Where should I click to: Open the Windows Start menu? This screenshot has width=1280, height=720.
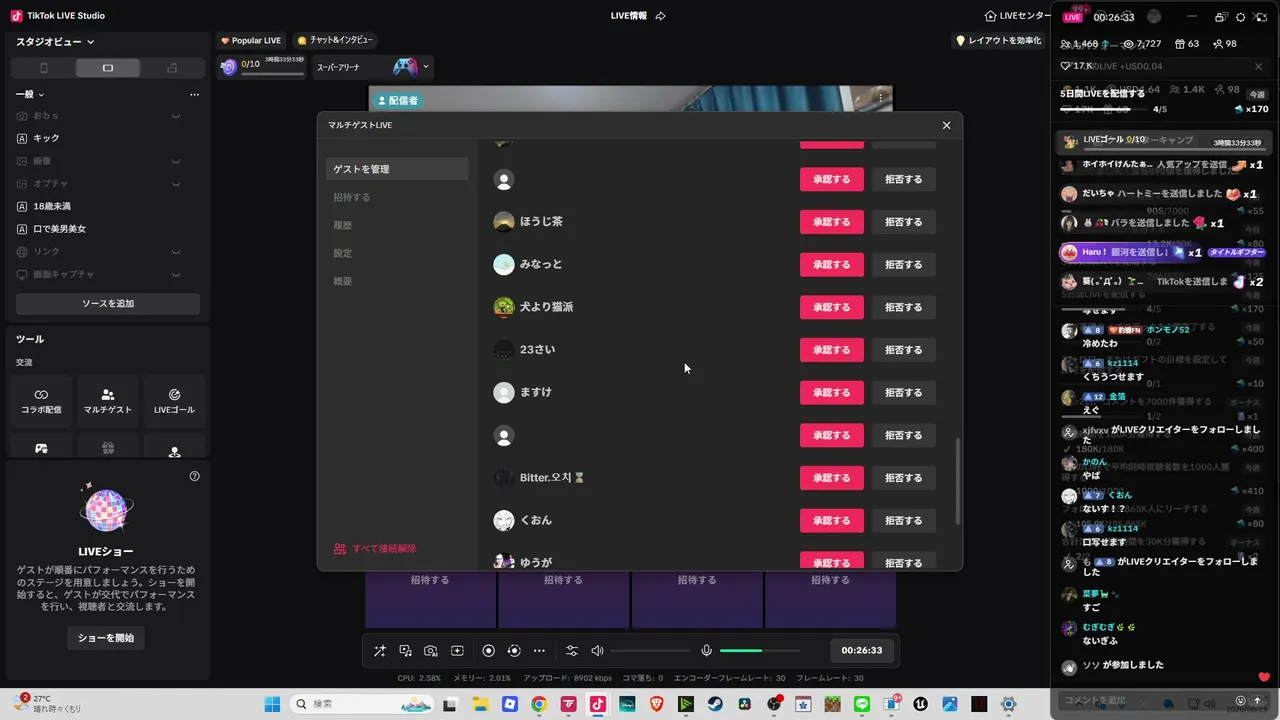point(272,704)
